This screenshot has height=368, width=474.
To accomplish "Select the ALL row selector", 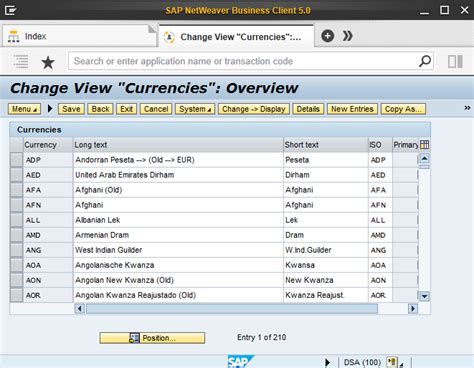I will [x=16, y=220].
